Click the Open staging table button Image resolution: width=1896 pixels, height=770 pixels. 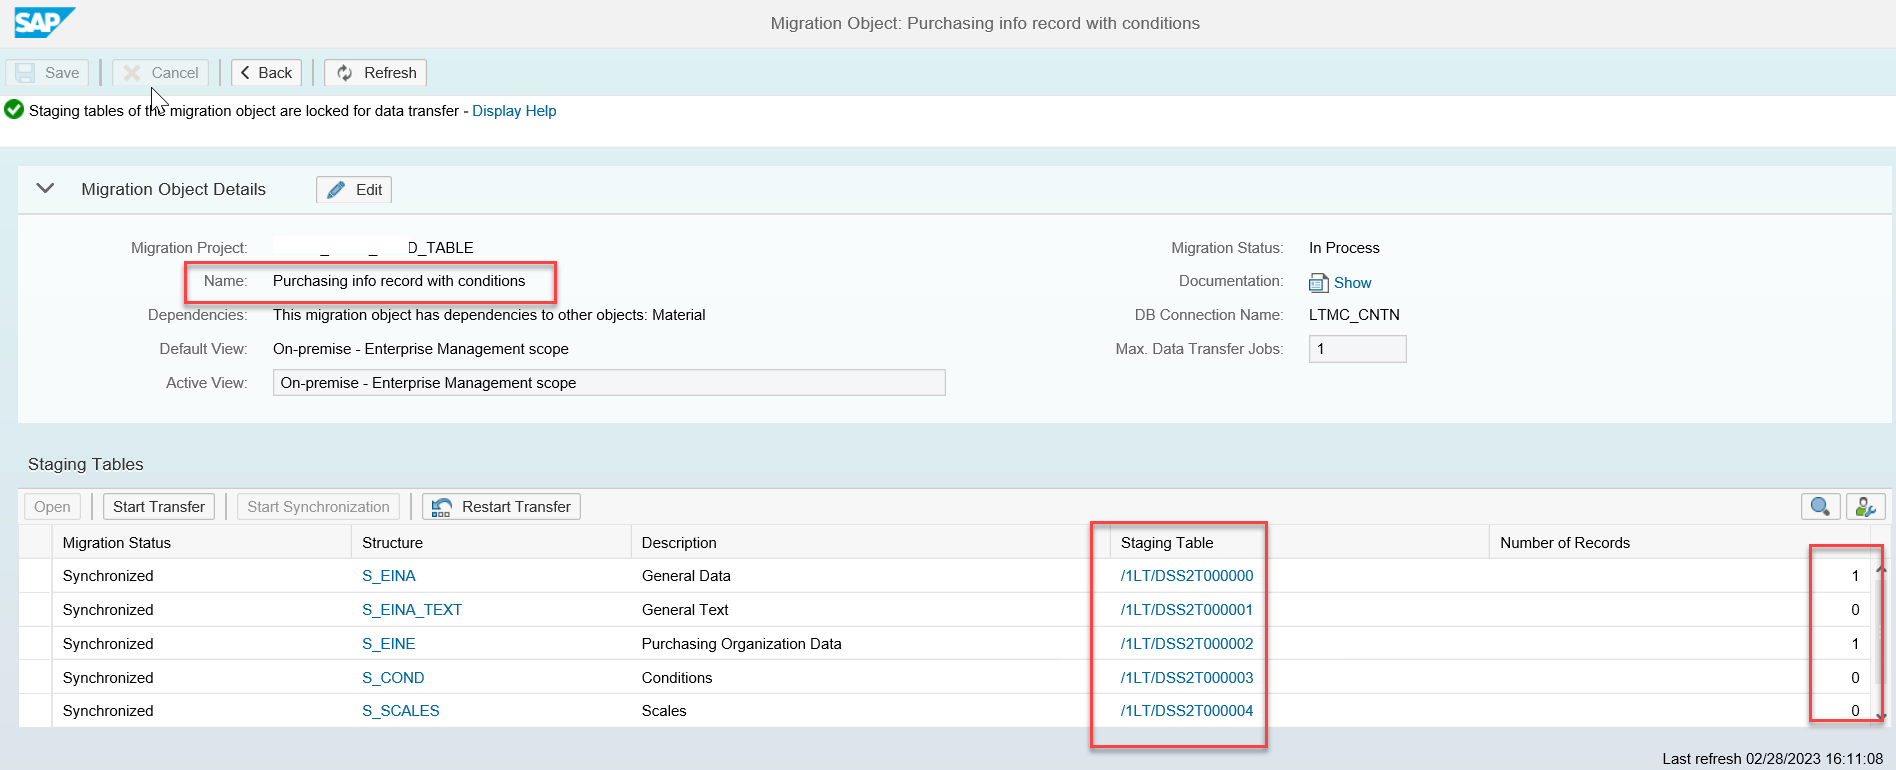[52, 507]
